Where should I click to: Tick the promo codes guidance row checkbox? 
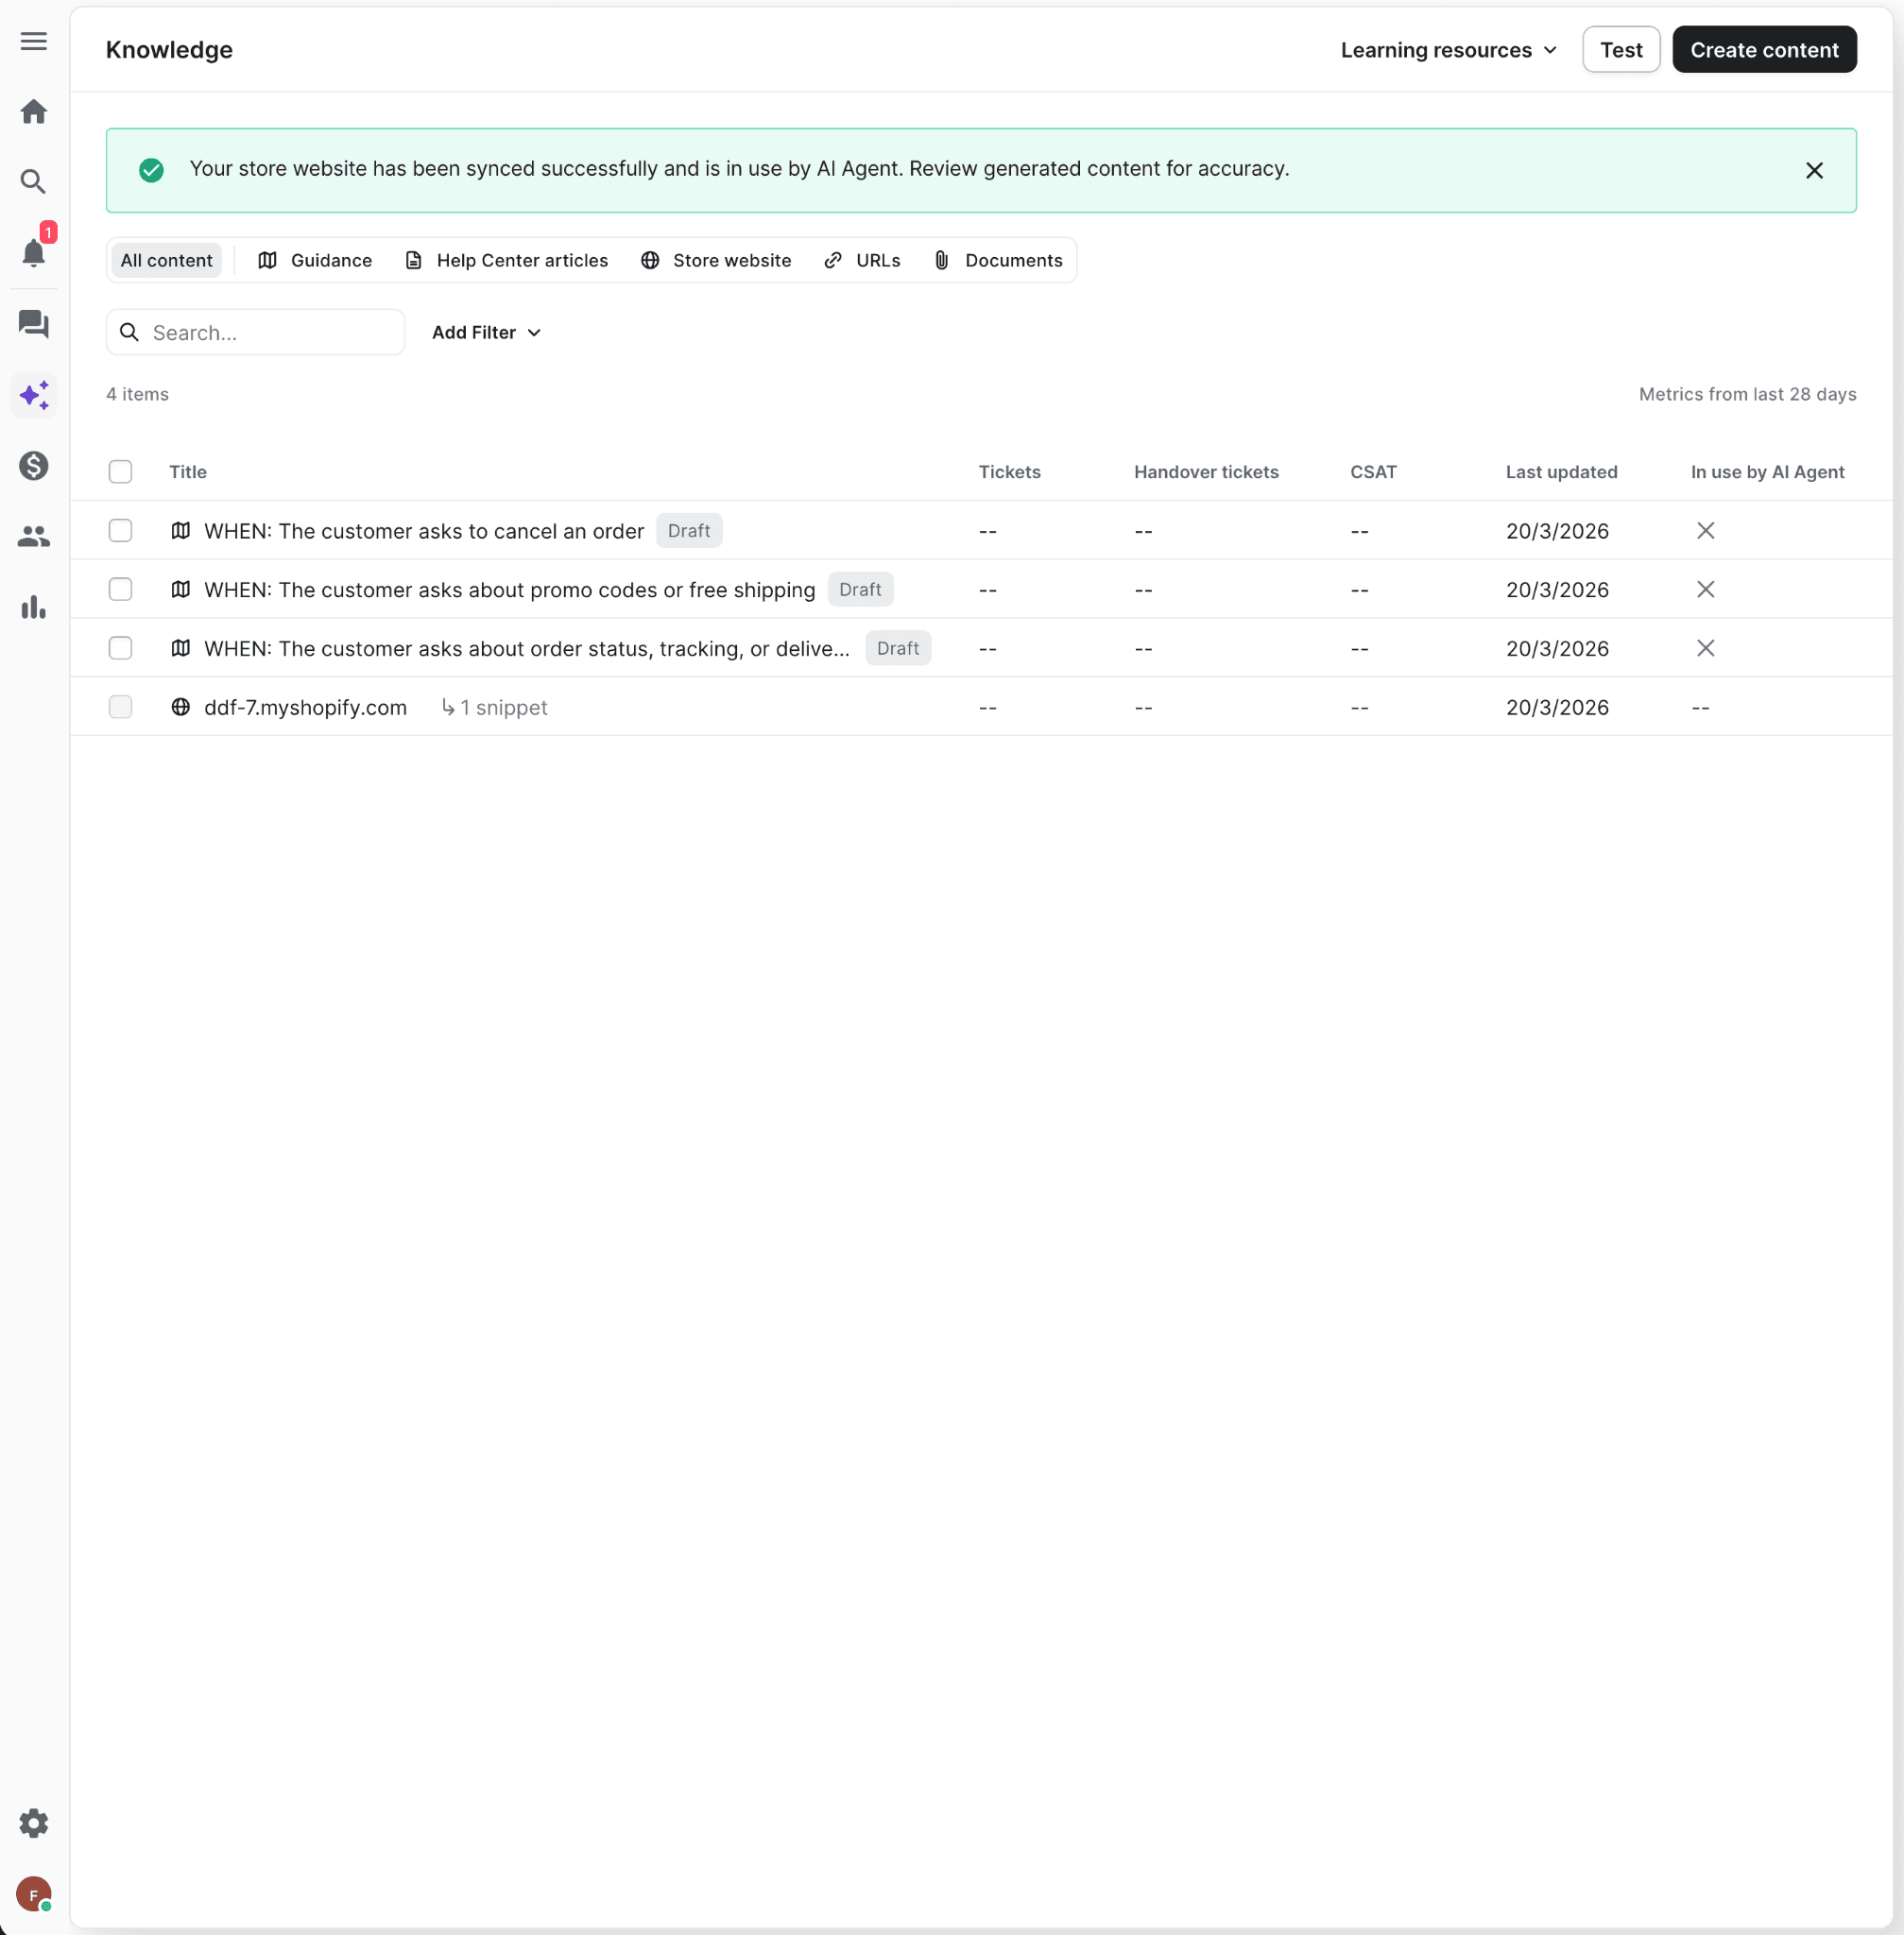point(120,590)
